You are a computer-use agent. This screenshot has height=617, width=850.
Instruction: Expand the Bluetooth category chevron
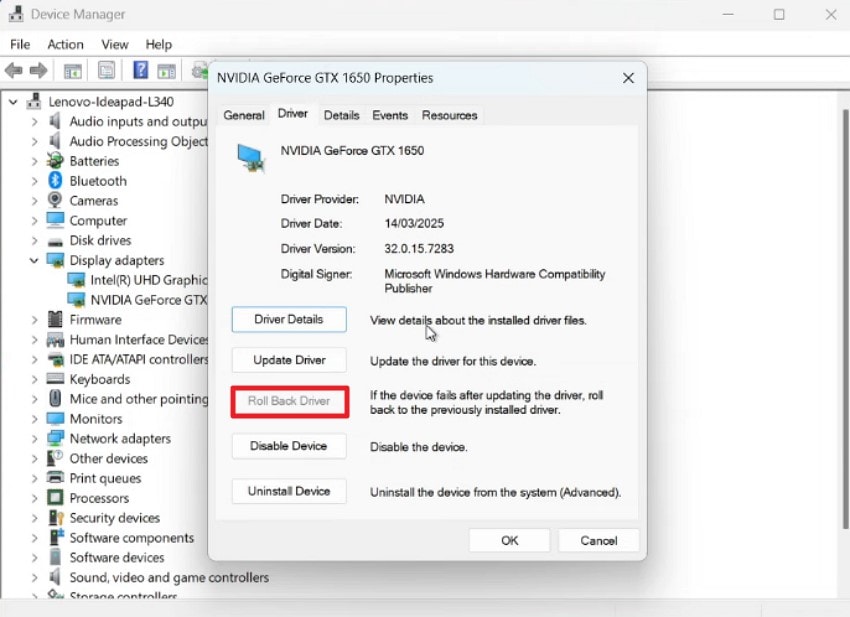click(35, 181)
